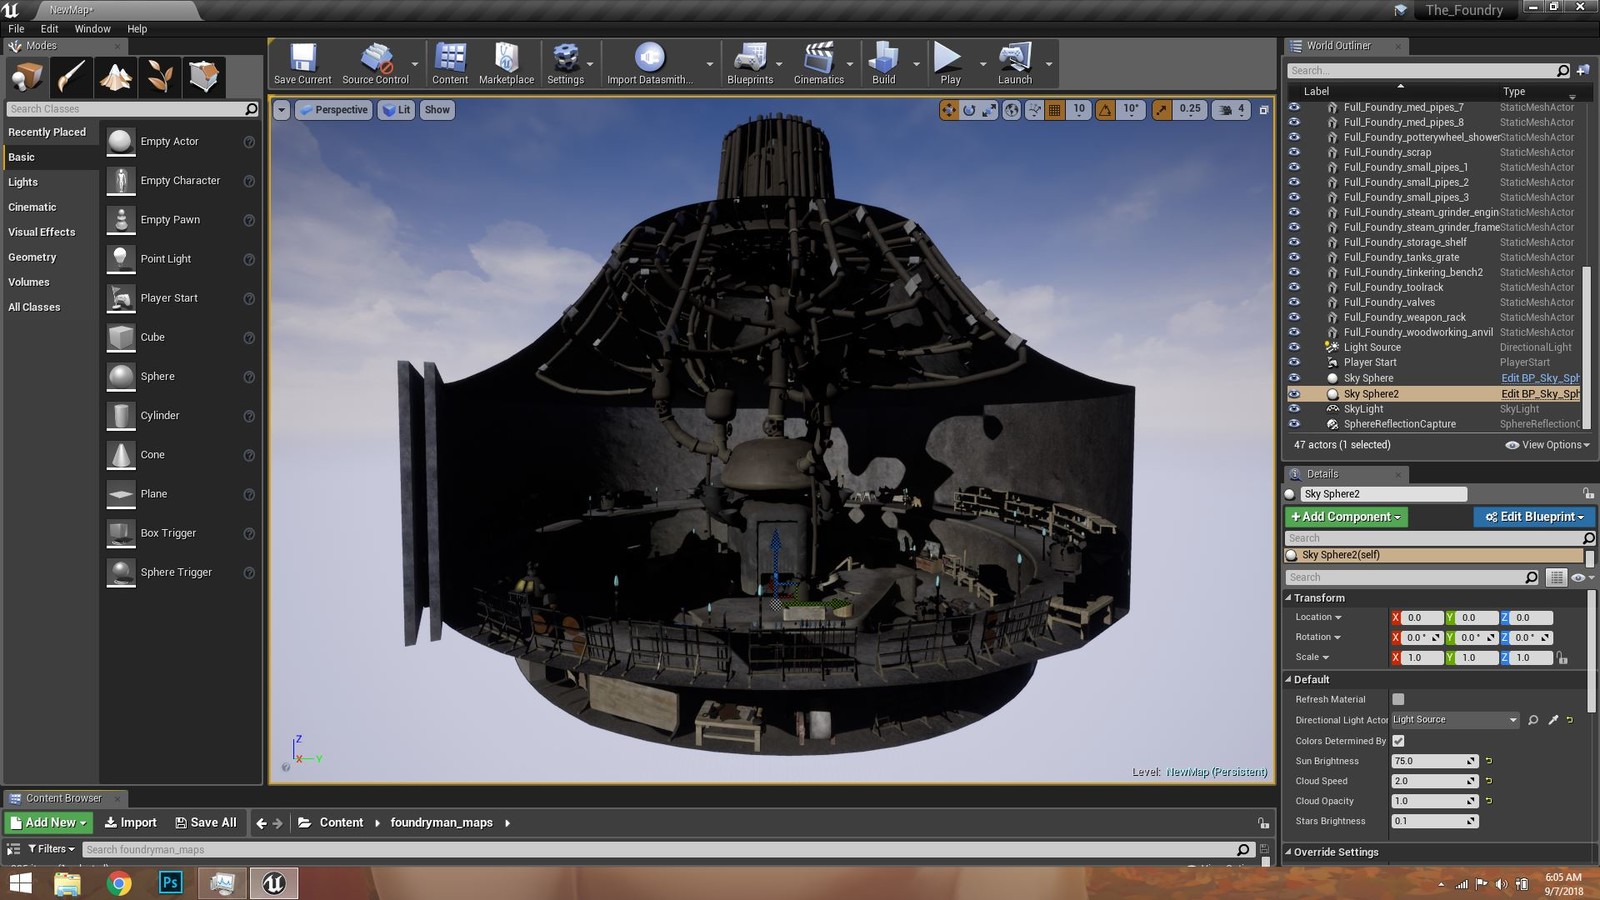Click the Point Light actor icon
Screen dimensions: 1600x900
[x=121, y=259]
